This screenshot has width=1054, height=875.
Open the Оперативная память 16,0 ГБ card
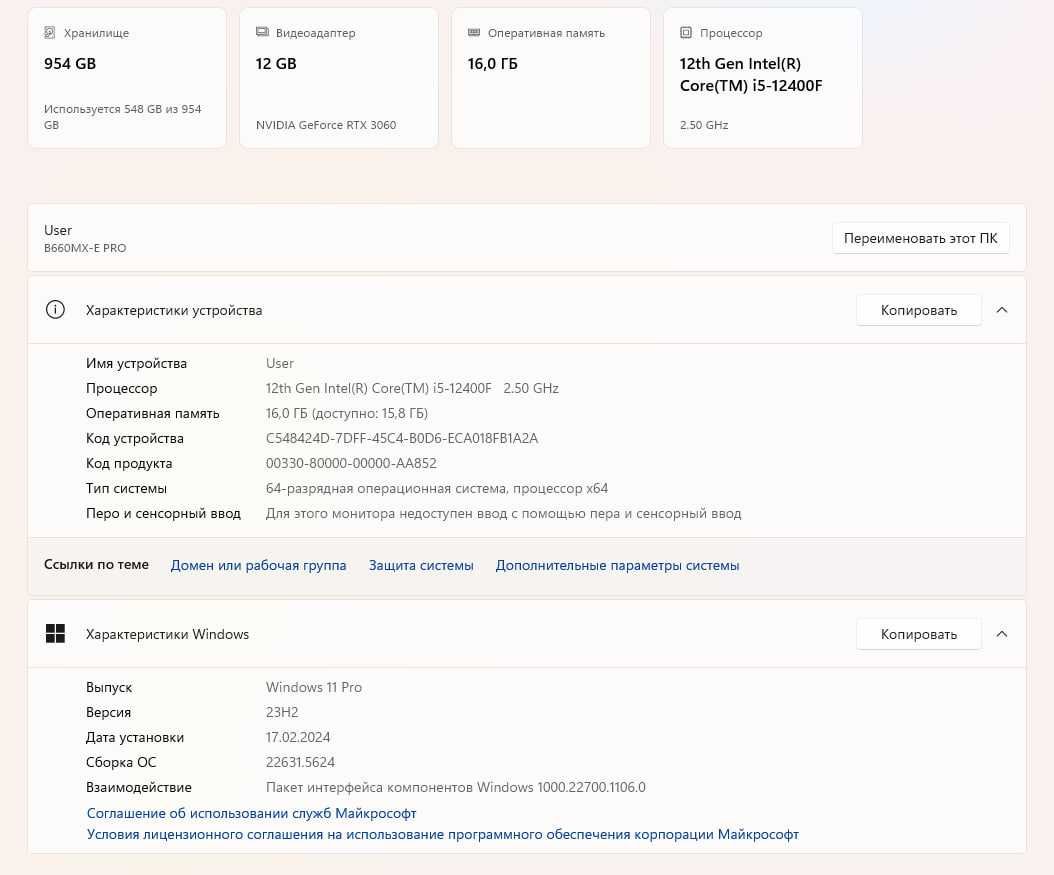[x=551, y=78]
